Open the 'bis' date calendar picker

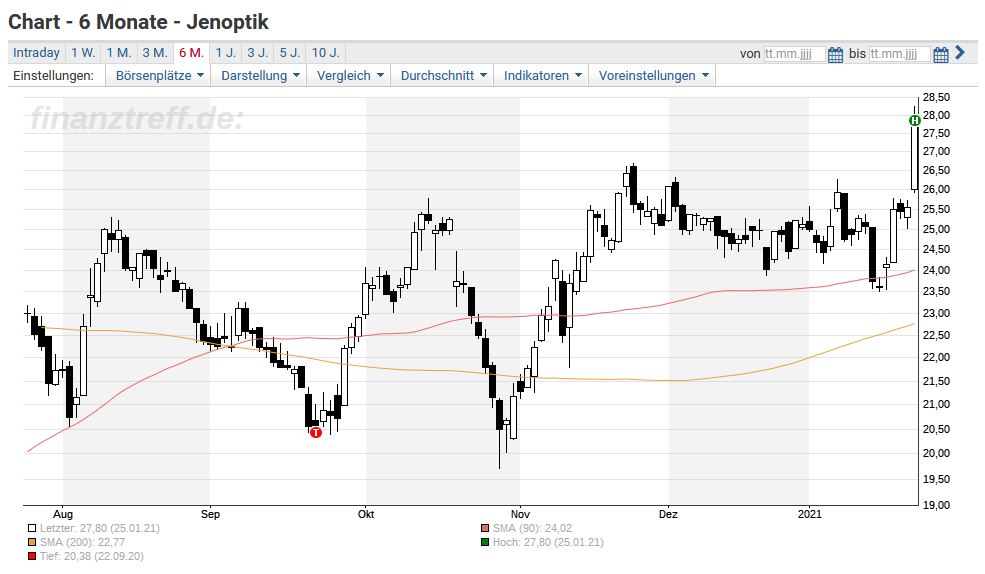pyautogui.click(x=940, y=54)
